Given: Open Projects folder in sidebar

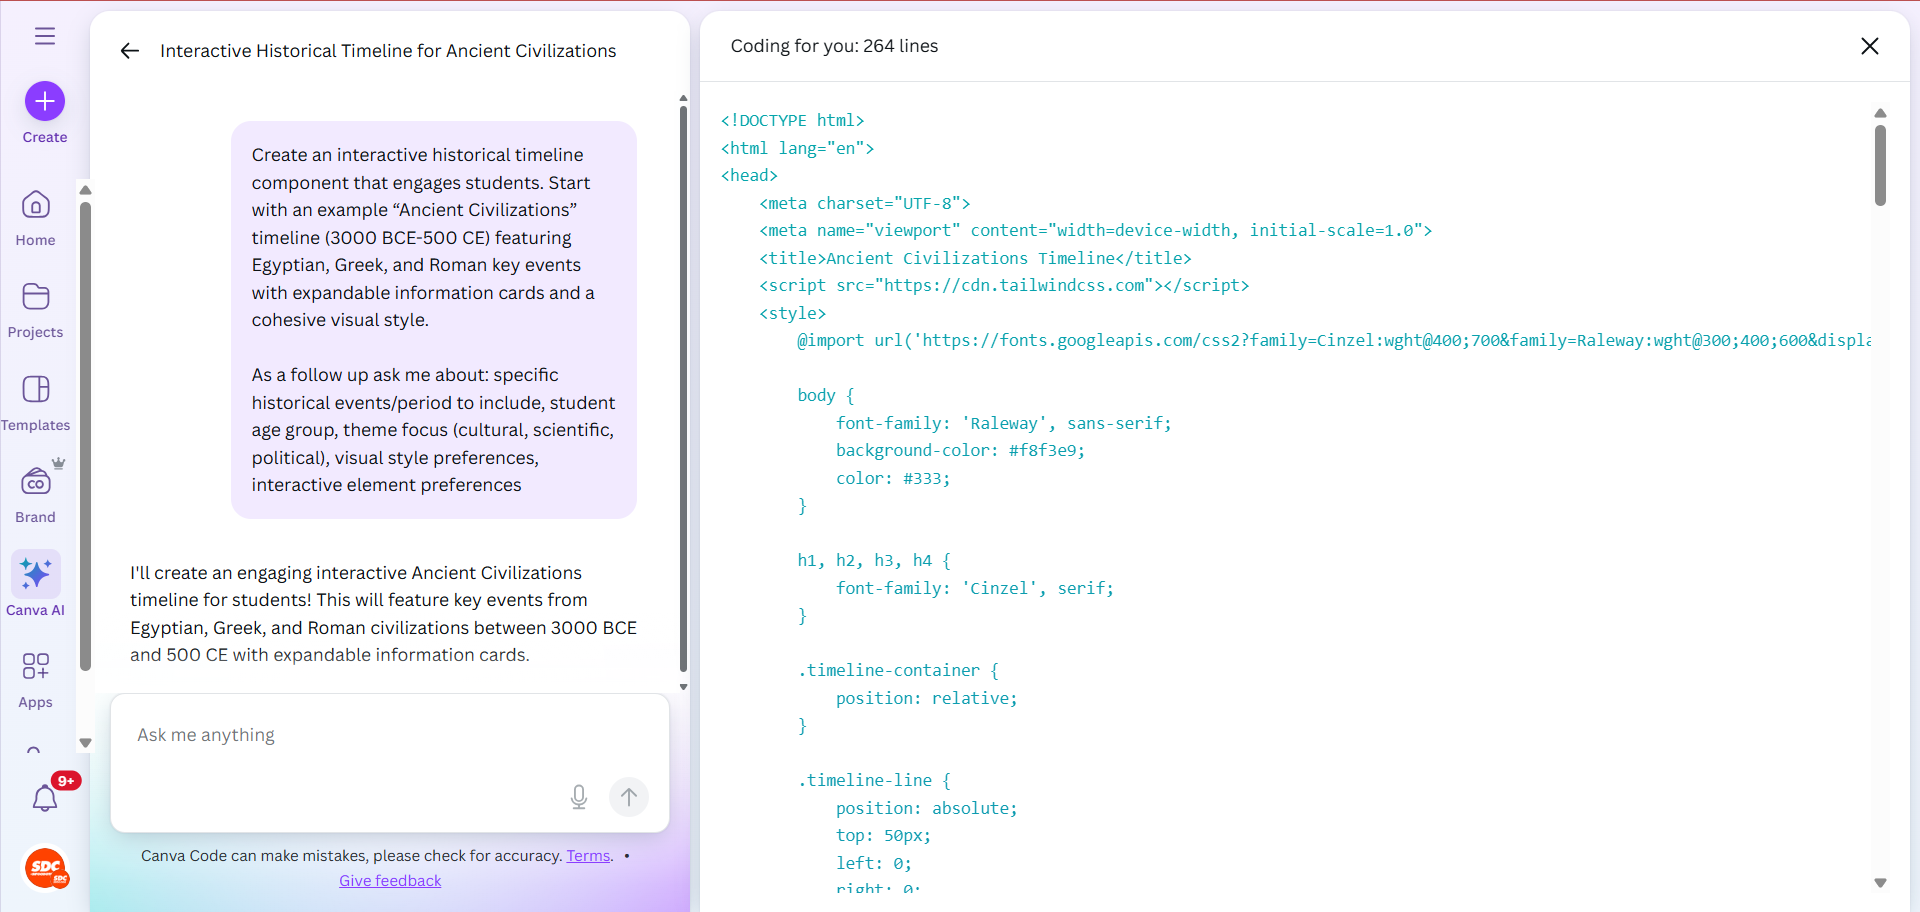Looking at the screenshot, I should (x=36, y=310).
